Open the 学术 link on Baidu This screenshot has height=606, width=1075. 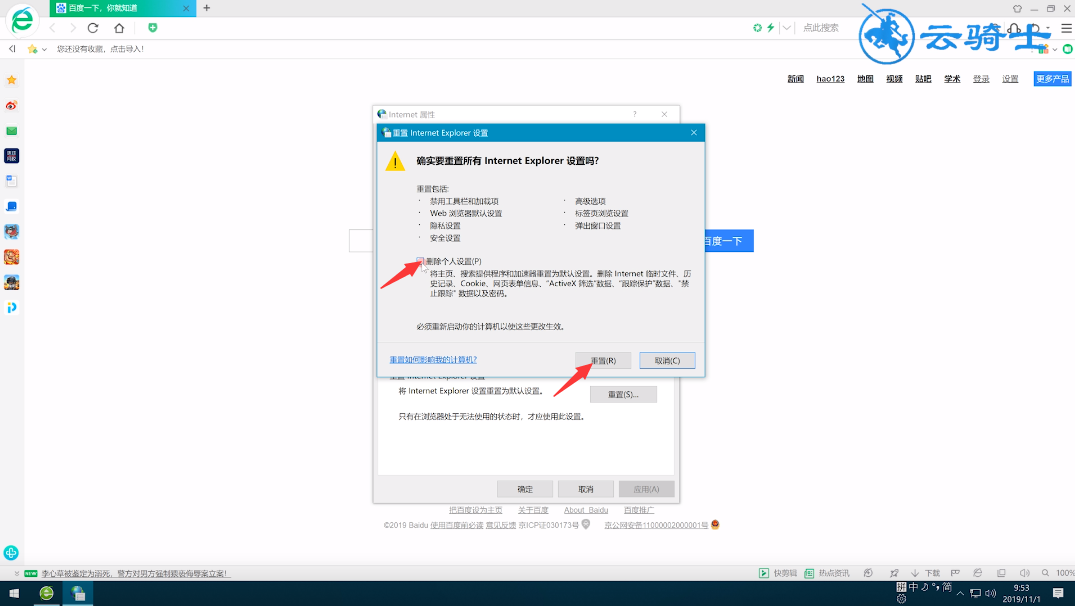point(952,79)
